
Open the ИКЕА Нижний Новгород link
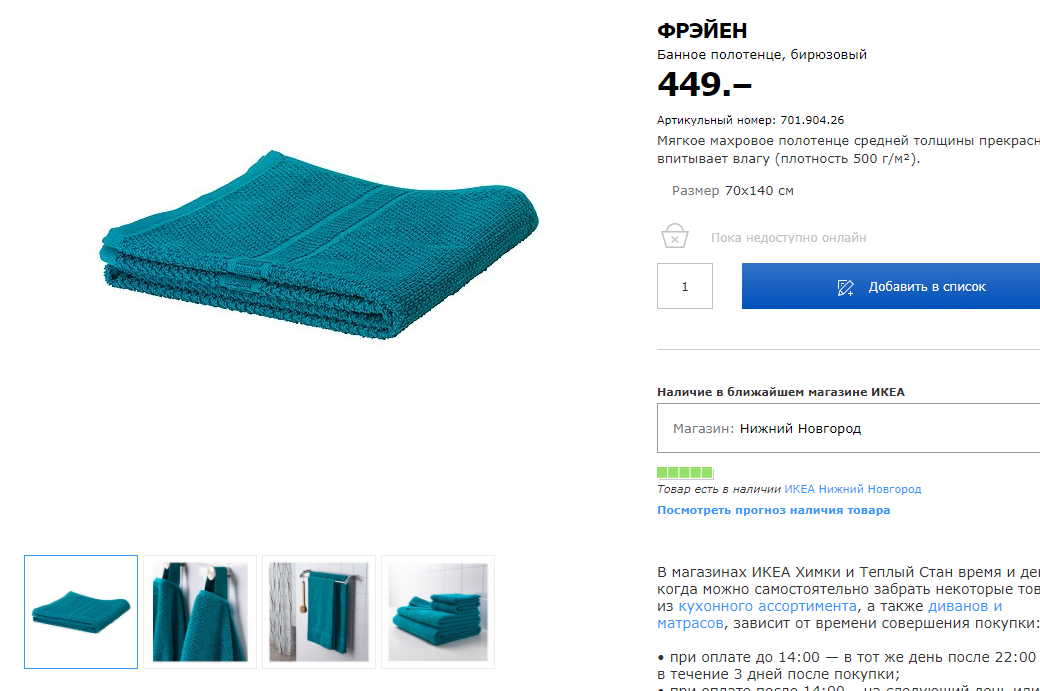(x=852, y=489)
